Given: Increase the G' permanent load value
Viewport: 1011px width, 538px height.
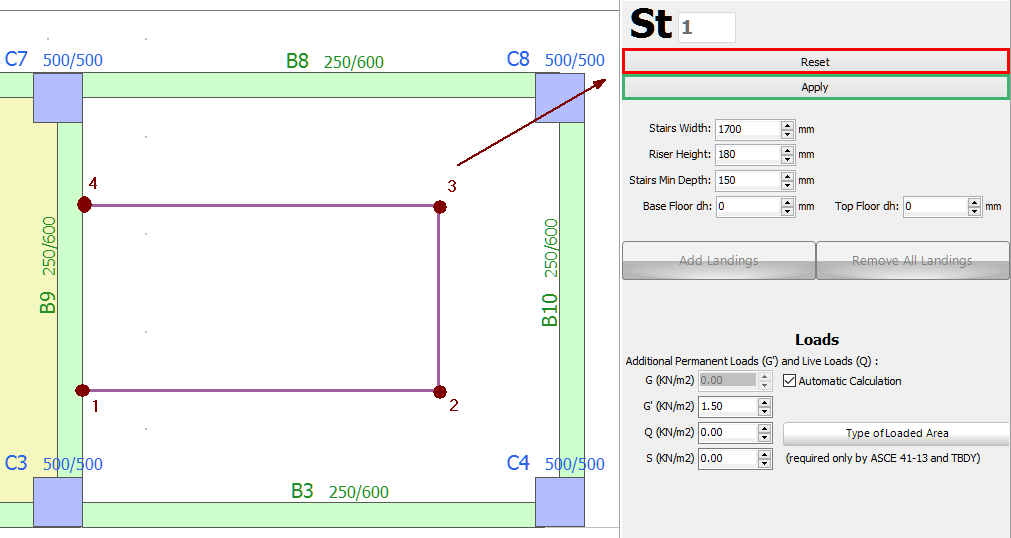Looking at the screenshot, I should tap(765, 402).
